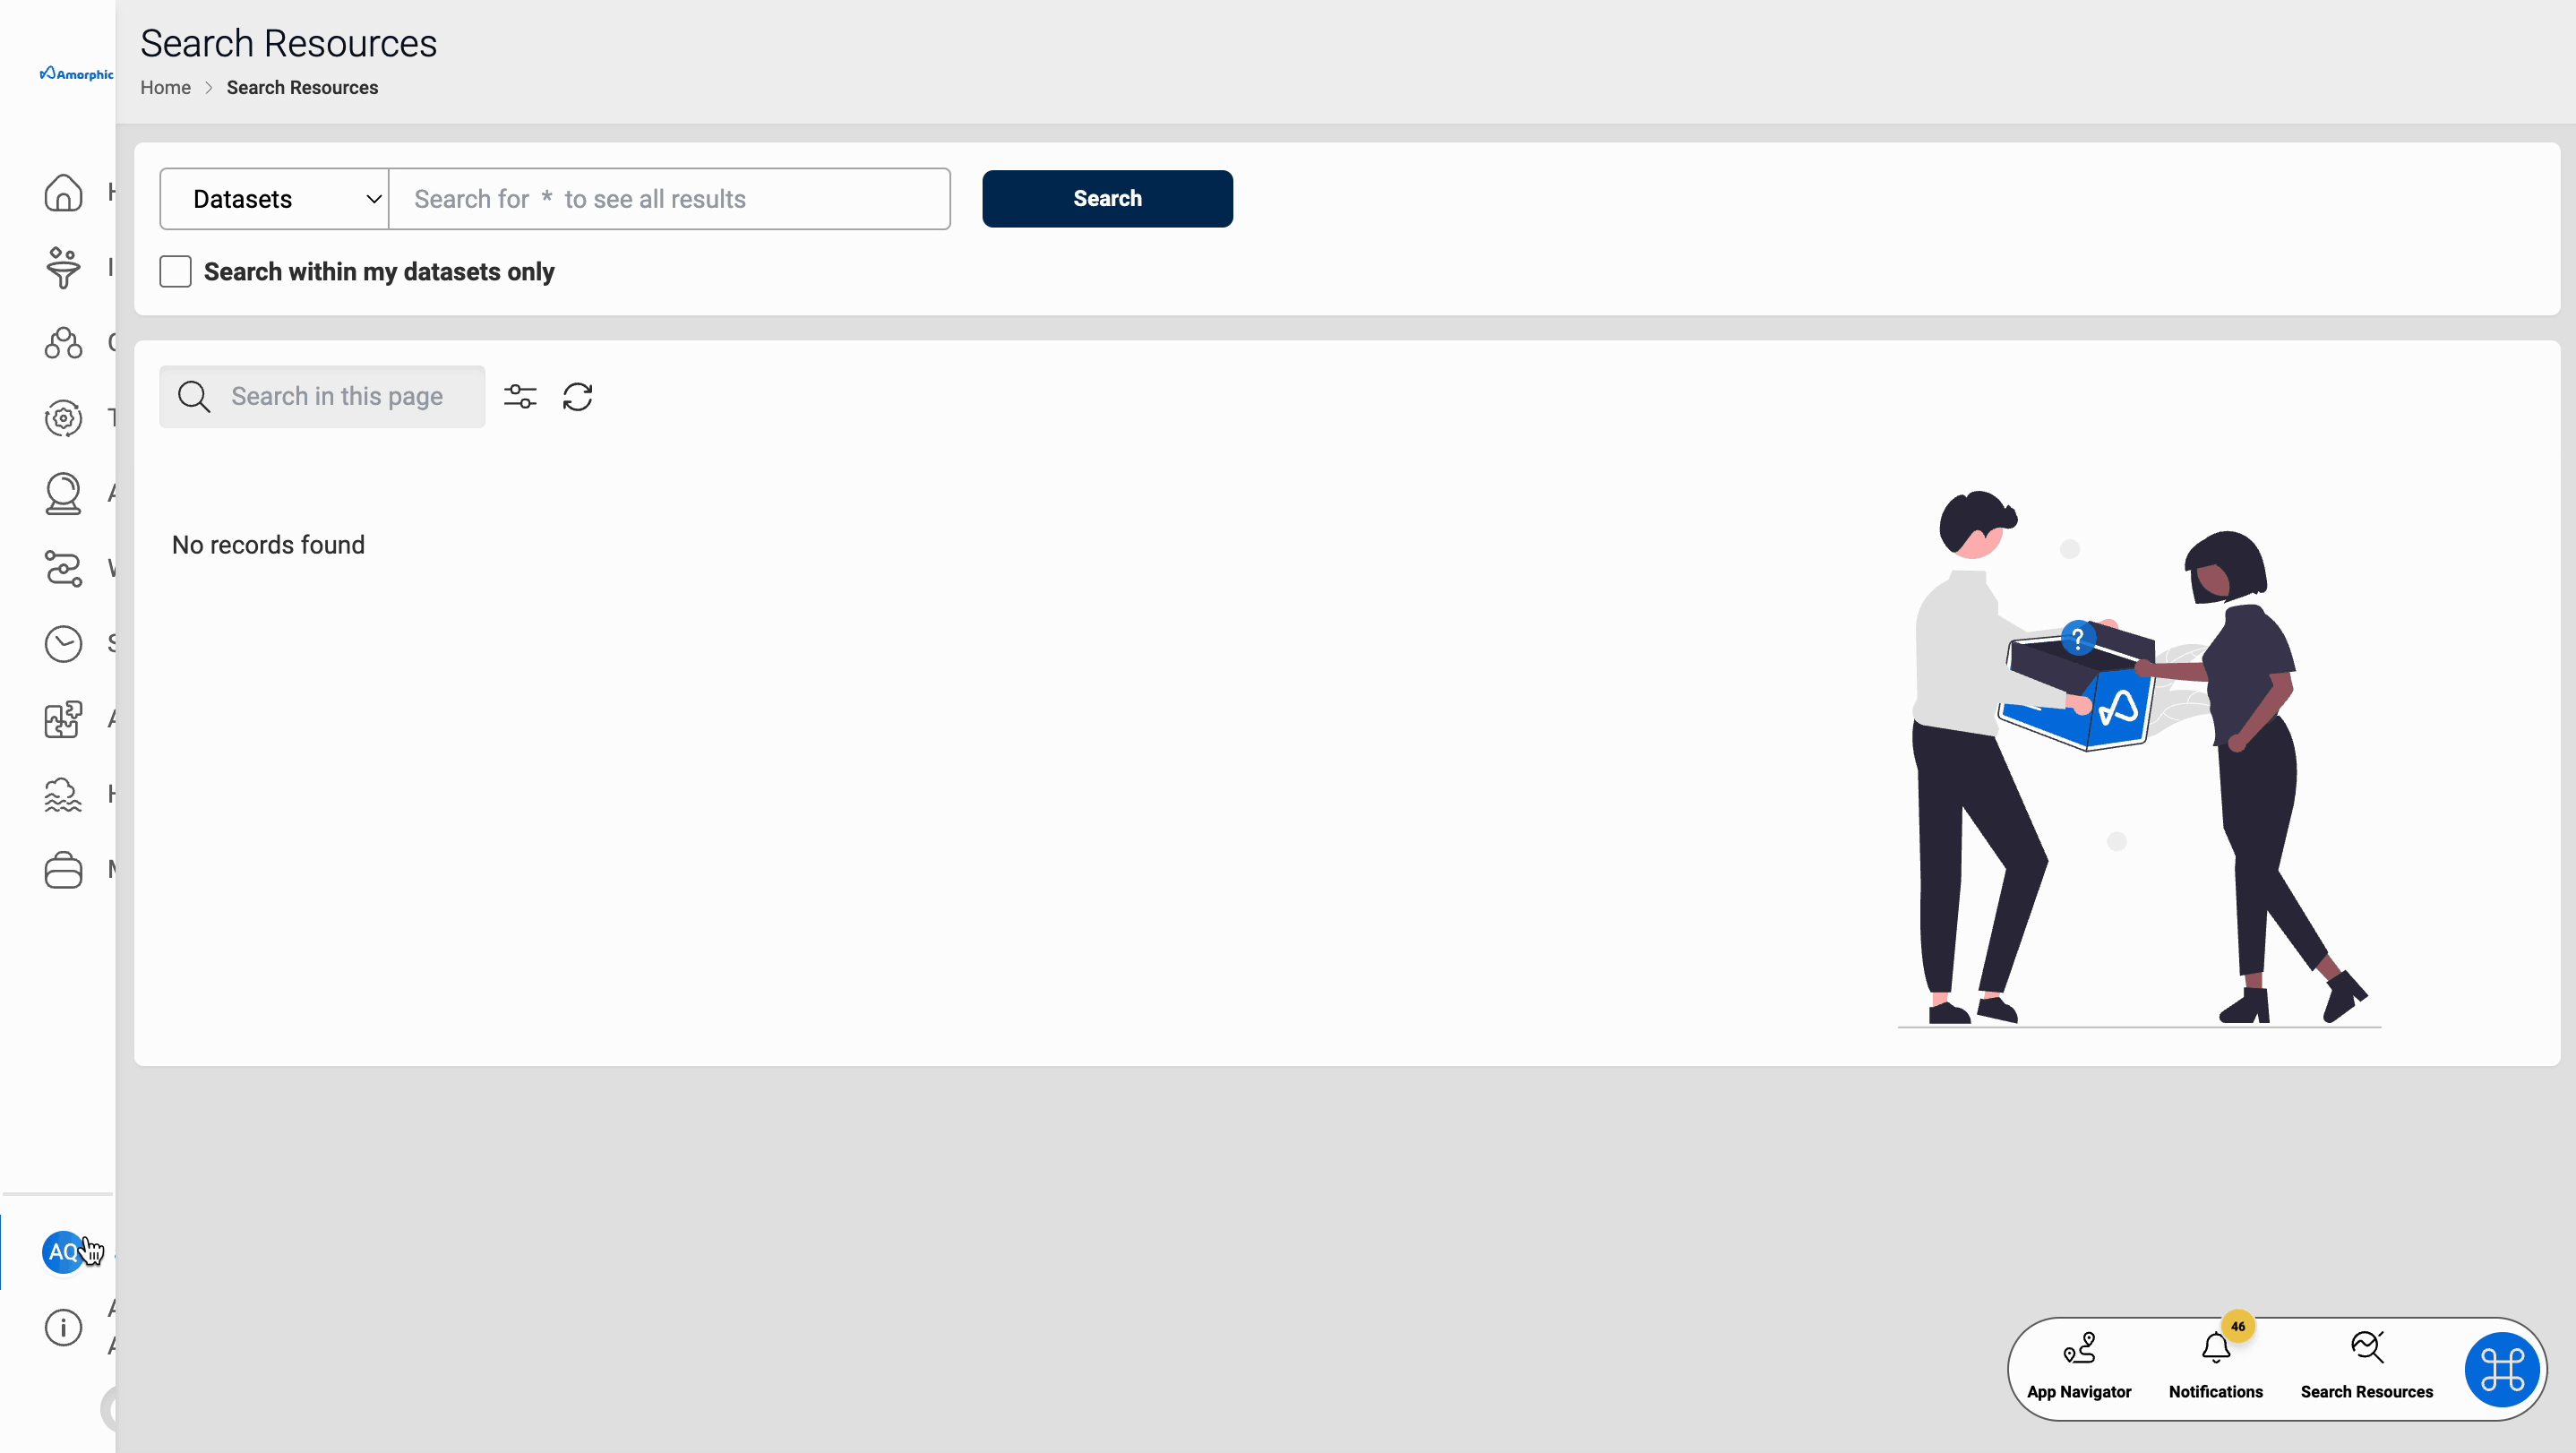This screenshot has width=2576, height=1453.
Task: Enable Search within my datasets only
Action: [176, 271]
